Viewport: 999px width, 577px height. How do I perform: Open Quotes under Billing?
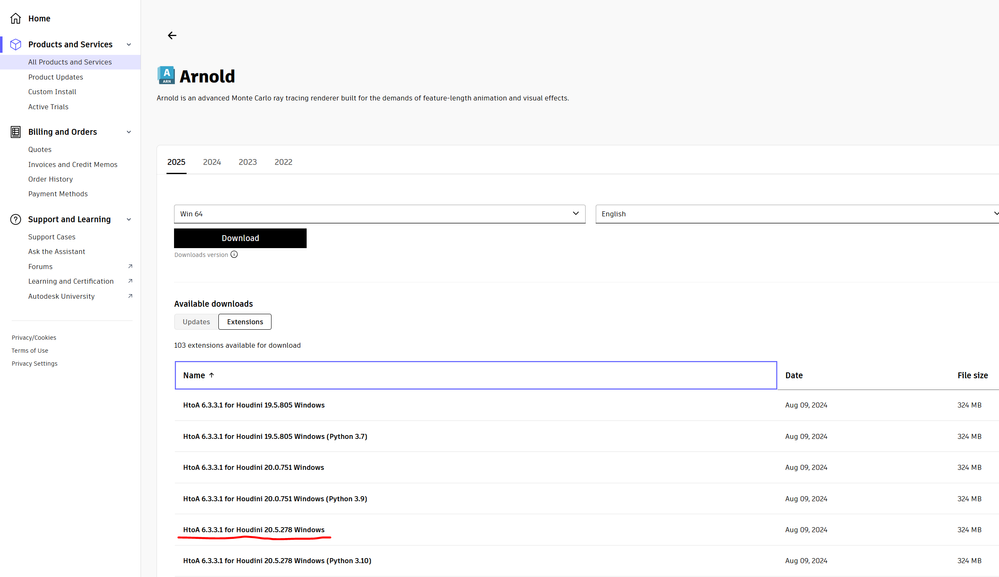tap(40, 150)
